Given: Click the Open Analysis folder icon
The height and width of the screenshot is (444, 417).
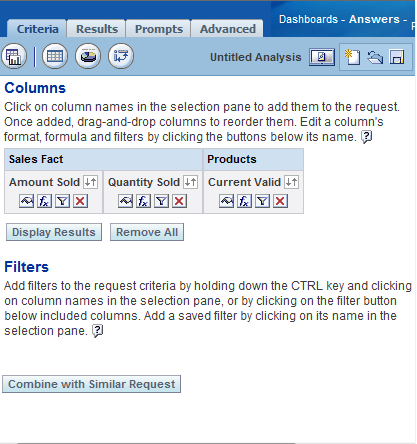Looking at the screenshot, I should (x=375, y=57).
